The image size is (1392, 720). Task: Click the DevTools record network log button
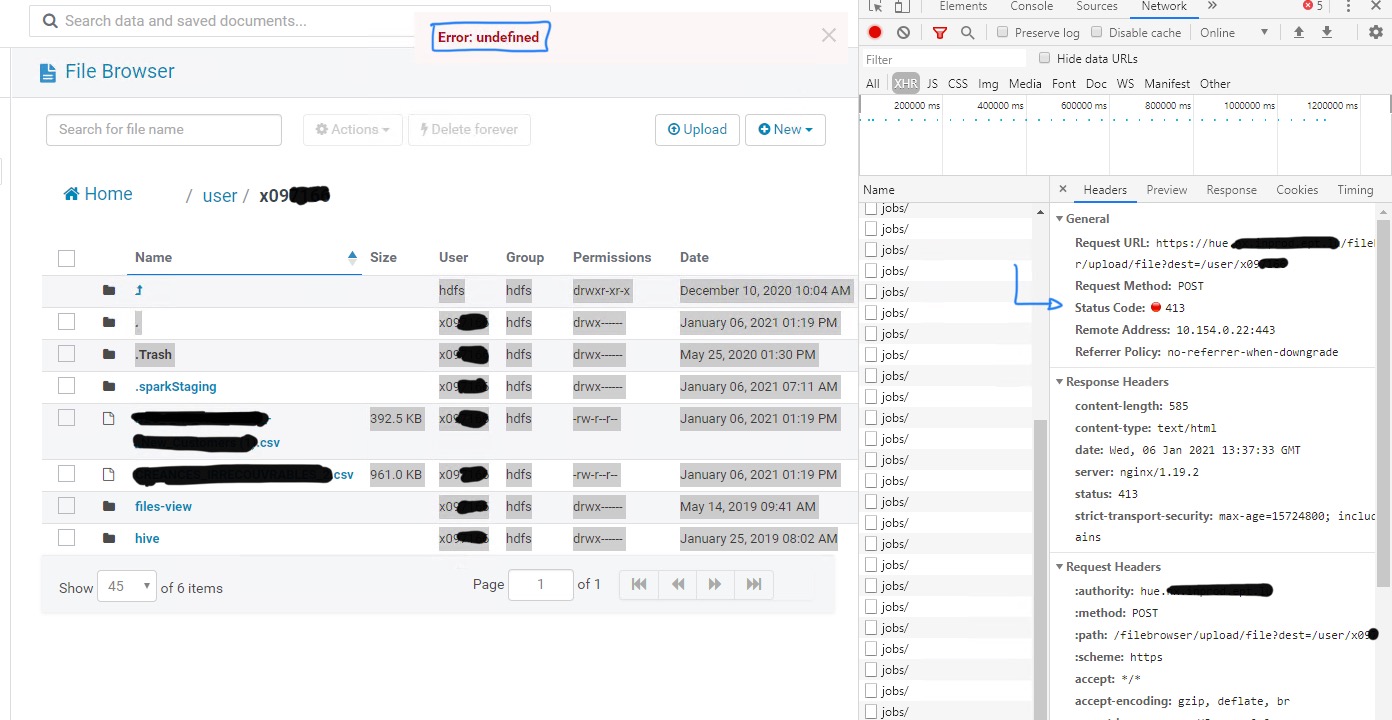[875, 33]
